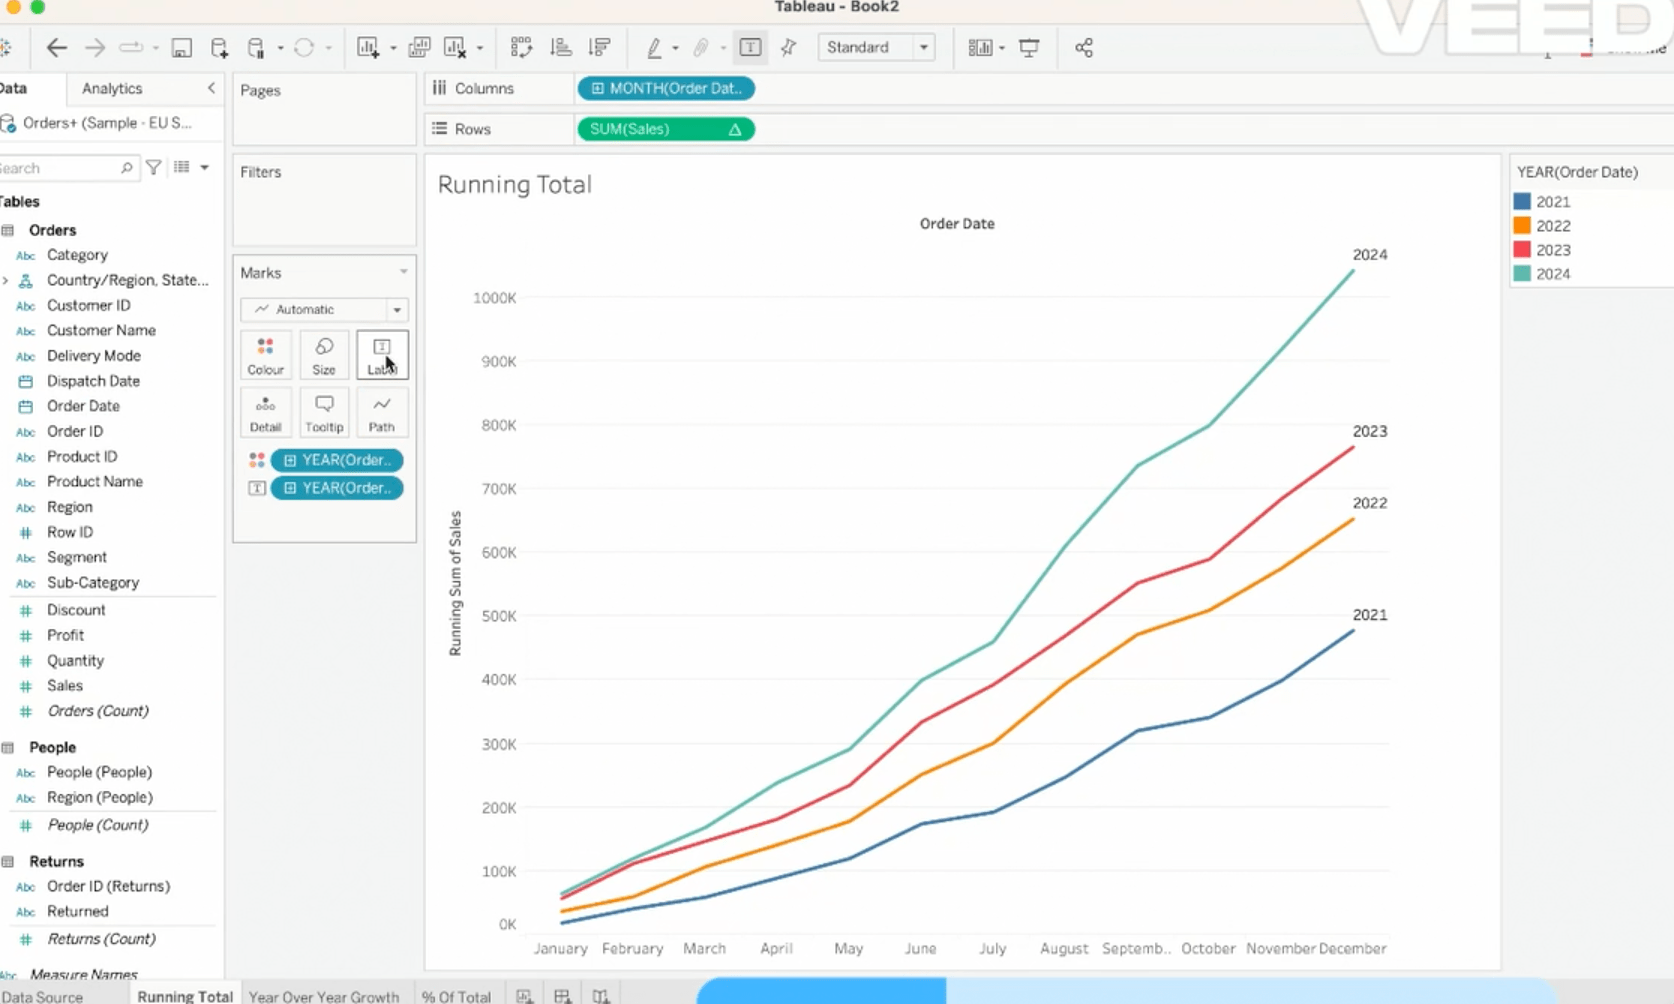Click the Pause Auto Updates icon
This screenshot has width=1674, height=1004.
coord(256,47)
